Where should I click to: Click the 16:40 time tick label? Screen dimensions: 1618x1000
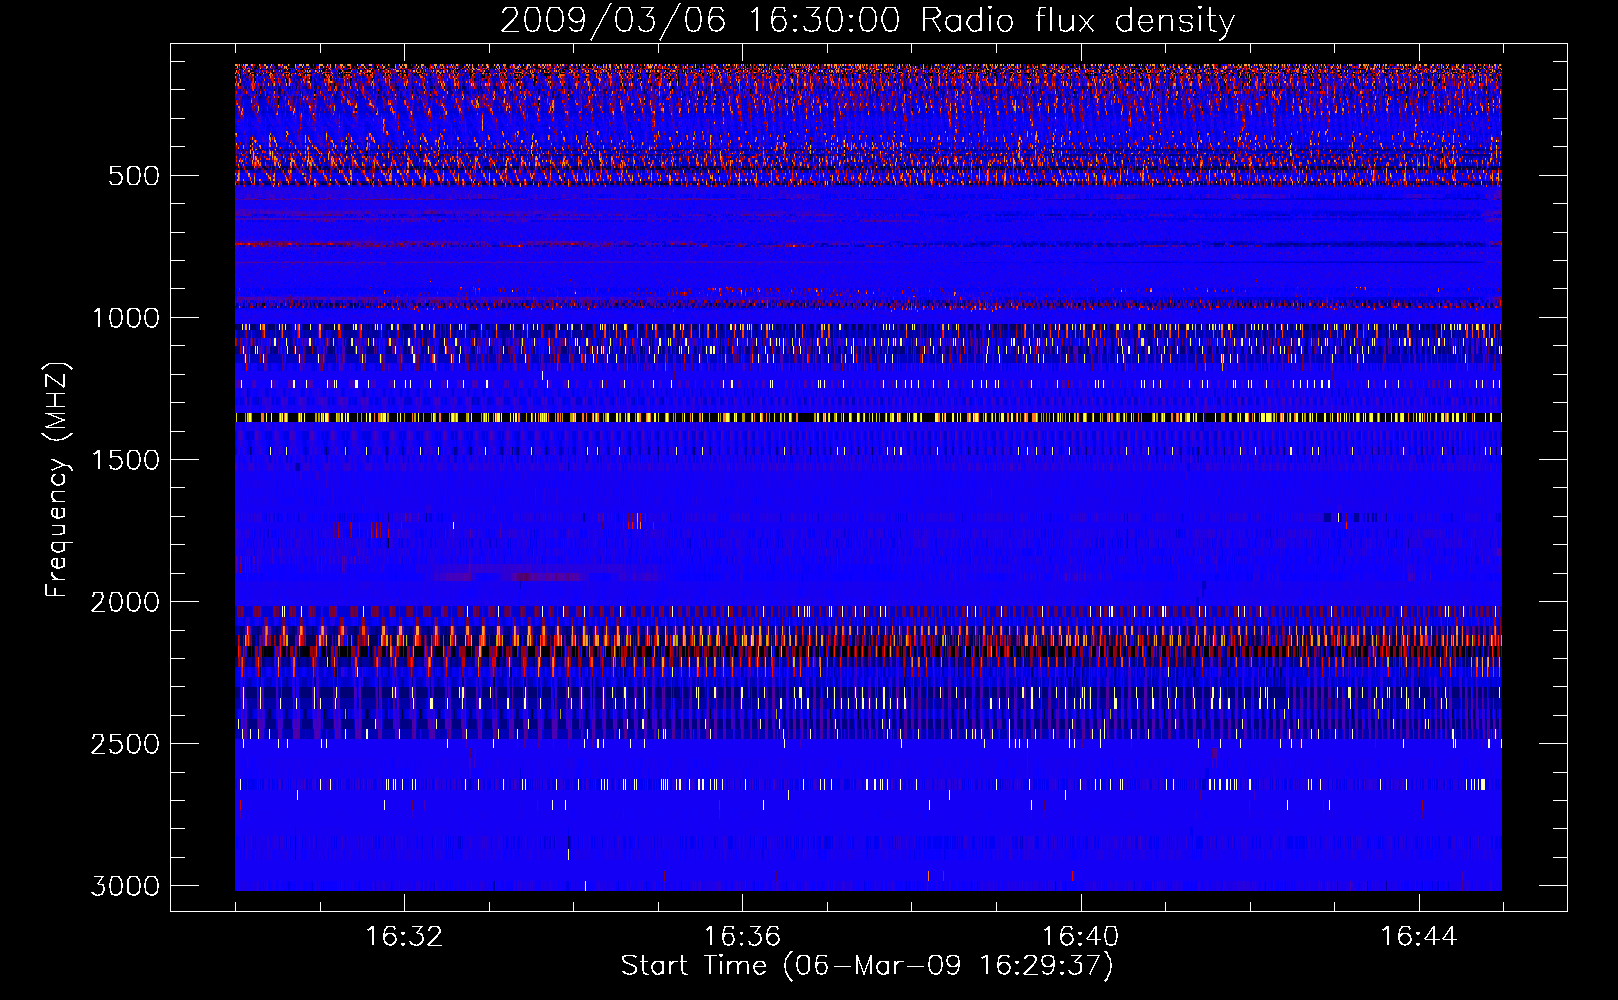tap(1080, 937)
